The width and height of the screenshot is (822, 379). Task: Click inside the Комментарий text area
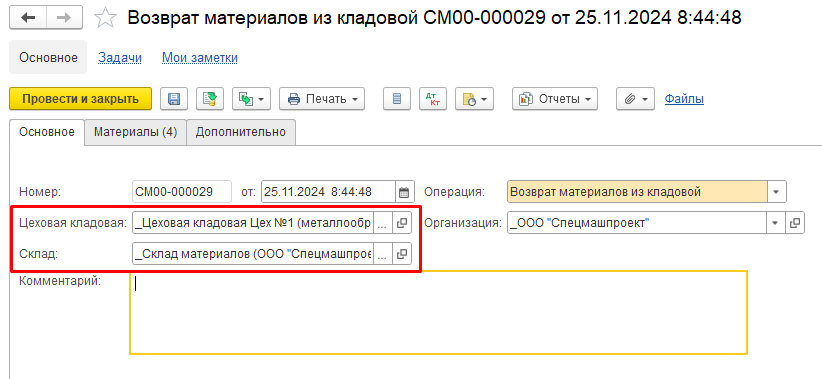point(438,313)
